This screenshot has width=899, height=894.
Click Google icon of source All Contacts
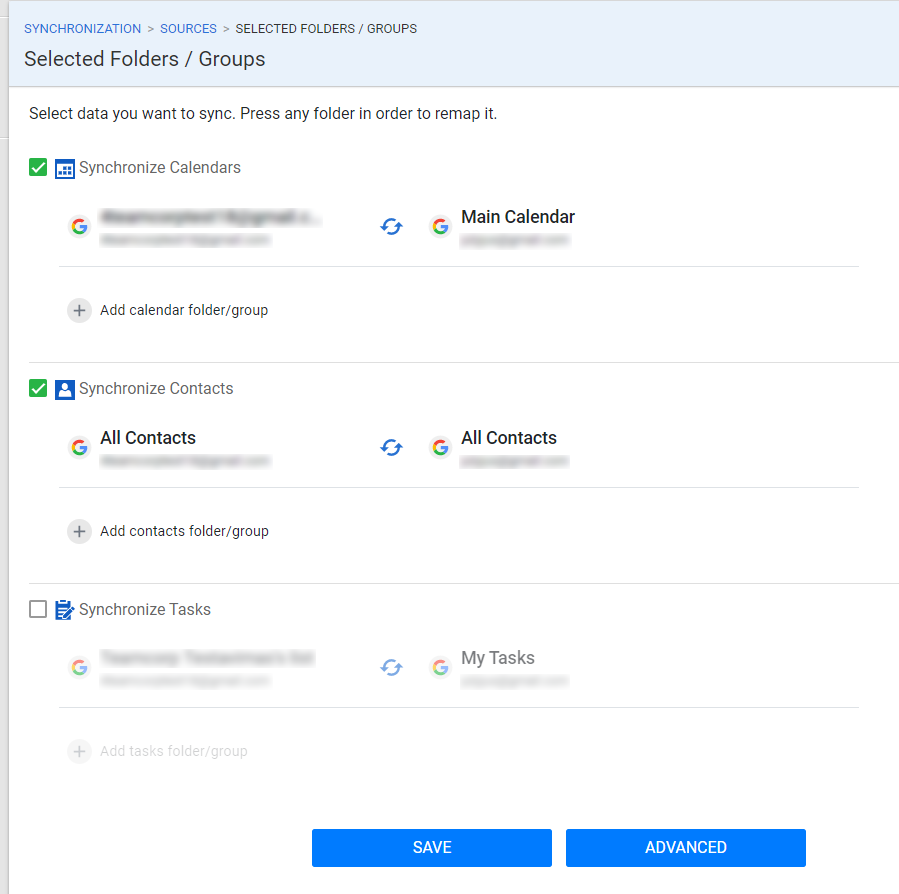tap(80, 447)
